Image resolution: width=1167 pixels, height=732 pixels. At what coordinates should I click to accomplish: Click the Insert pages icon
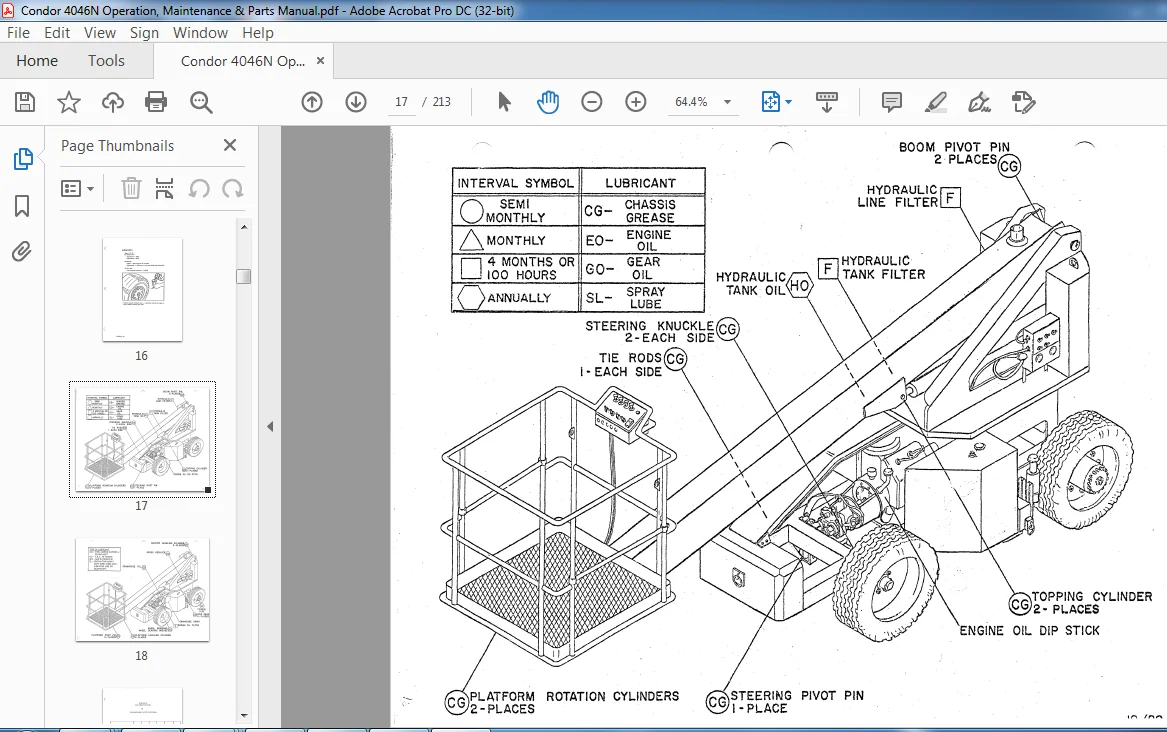(164, 189)
